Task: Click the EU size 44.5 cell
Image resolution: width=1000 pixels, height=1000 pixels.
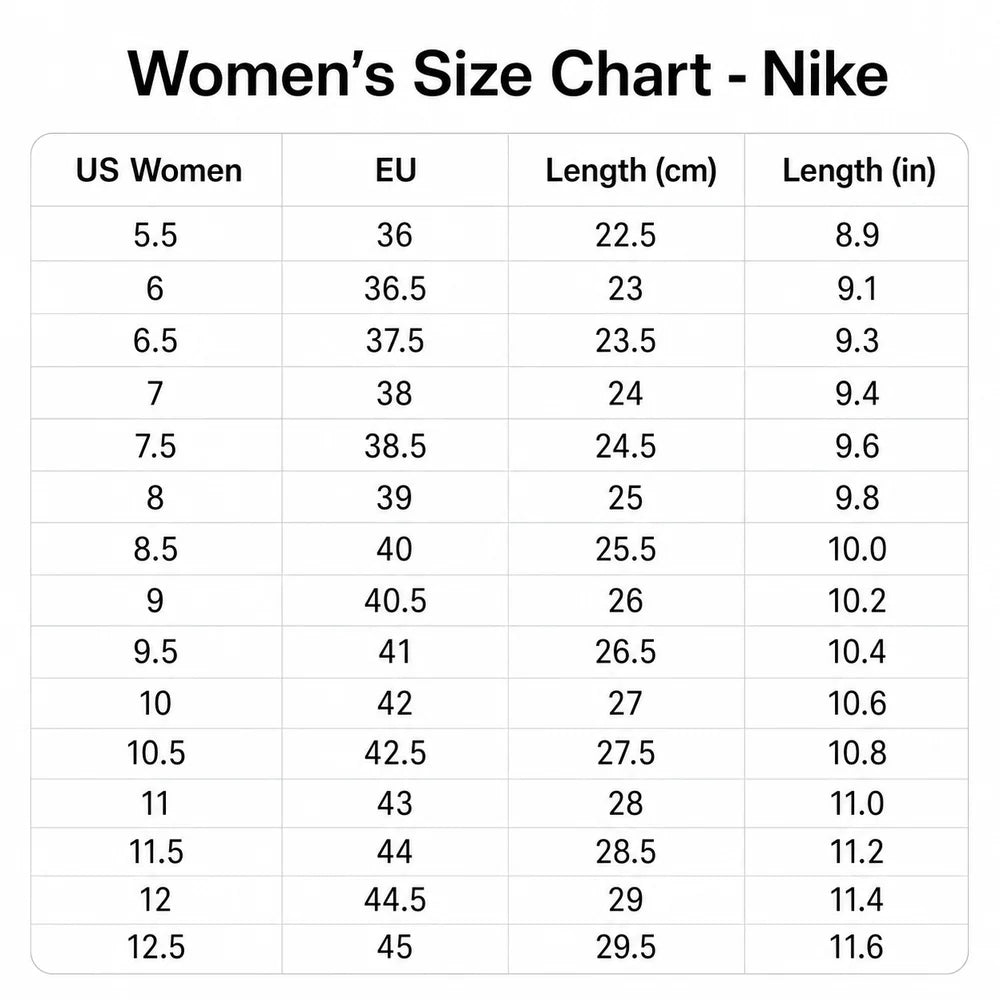Action: click(x=395, y=900)
